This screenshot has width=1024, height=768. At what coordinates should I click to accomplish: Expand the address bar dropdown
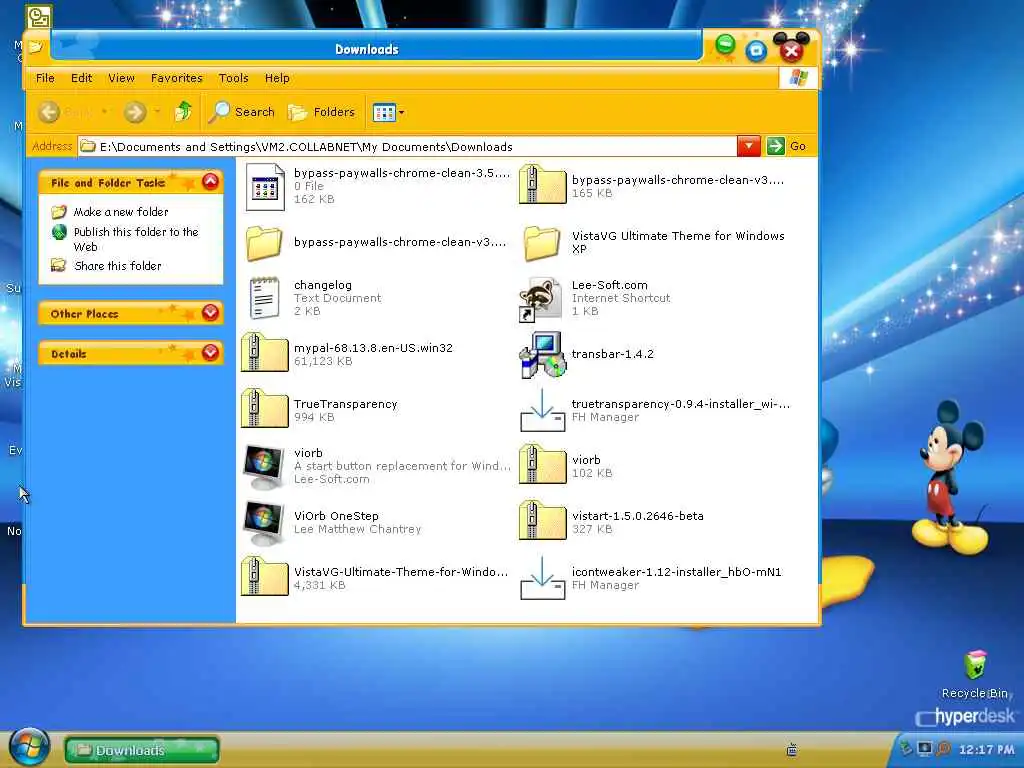point(748,146)
